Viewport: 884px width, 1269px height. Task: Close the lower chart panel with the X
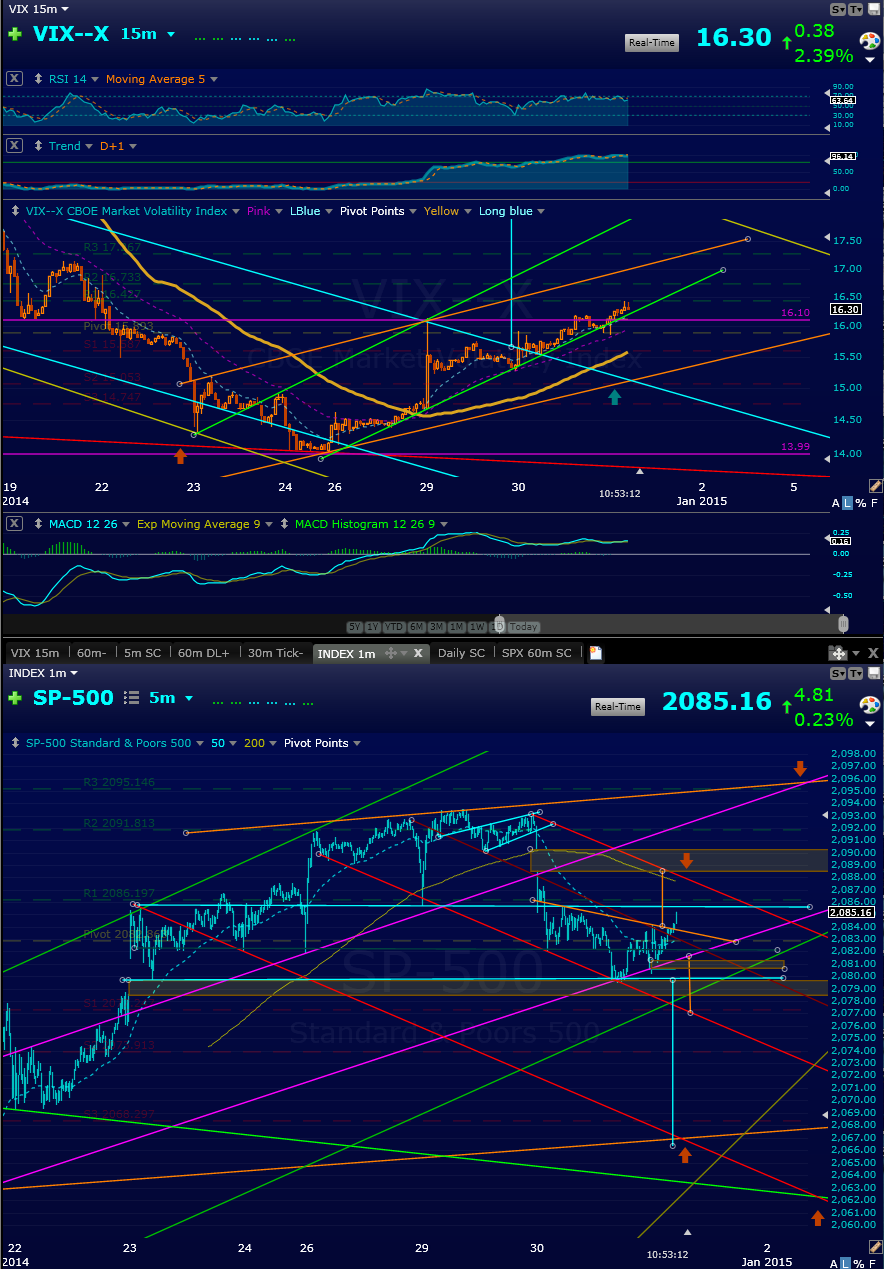point(871,653)
